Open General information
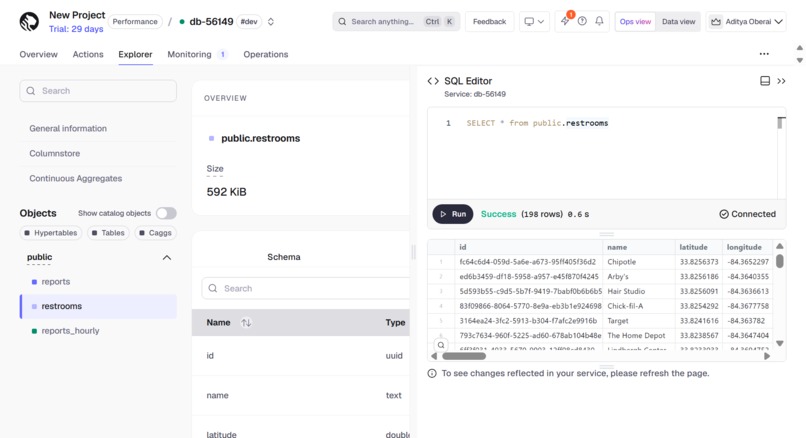Image resolution: width=806 pixels, height=438 pixels. 68,128
